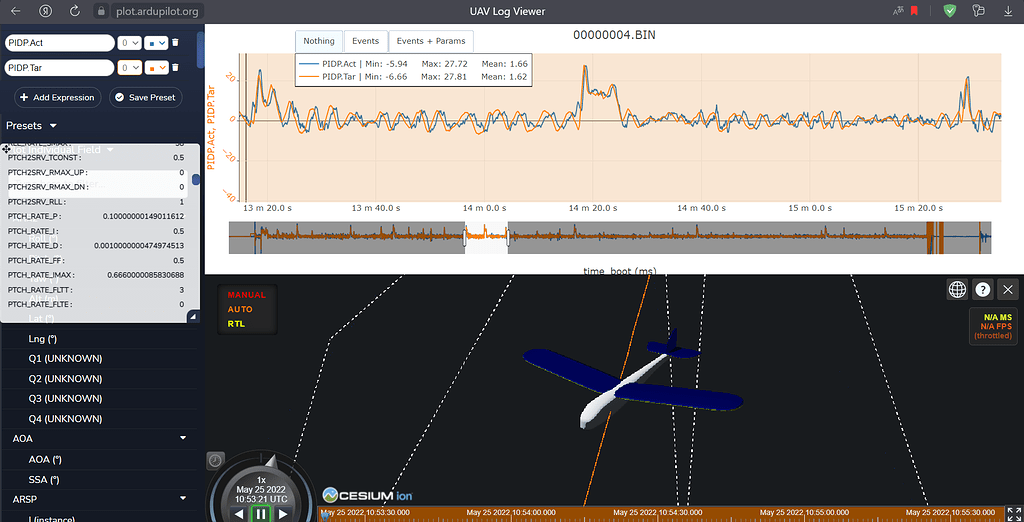Delete the PIDP.Tar expression
Screen dimensions: 1024x522
click(x=175, y=67)
